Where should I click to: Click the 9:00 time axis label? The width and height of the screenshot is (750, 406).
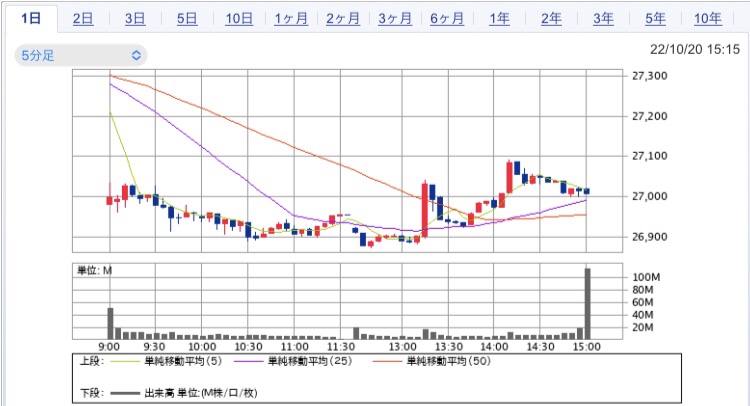[x=109, y=347]
